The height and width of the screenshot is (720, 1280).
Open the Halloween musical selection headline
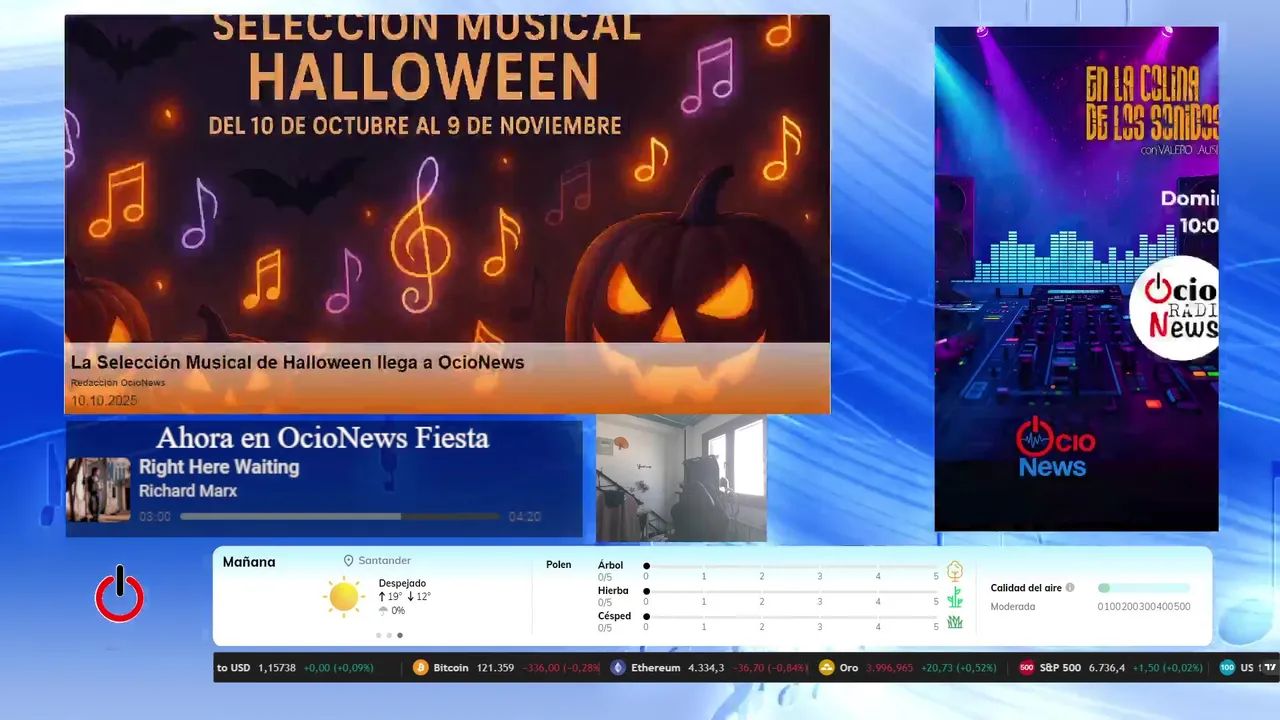click(297, 362)
